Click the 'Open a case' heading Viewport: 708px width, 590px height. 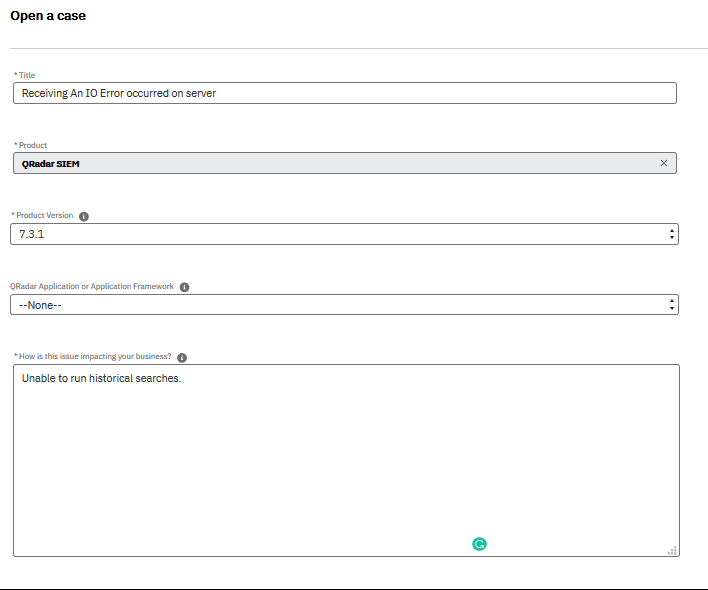(x=48, y=16)
